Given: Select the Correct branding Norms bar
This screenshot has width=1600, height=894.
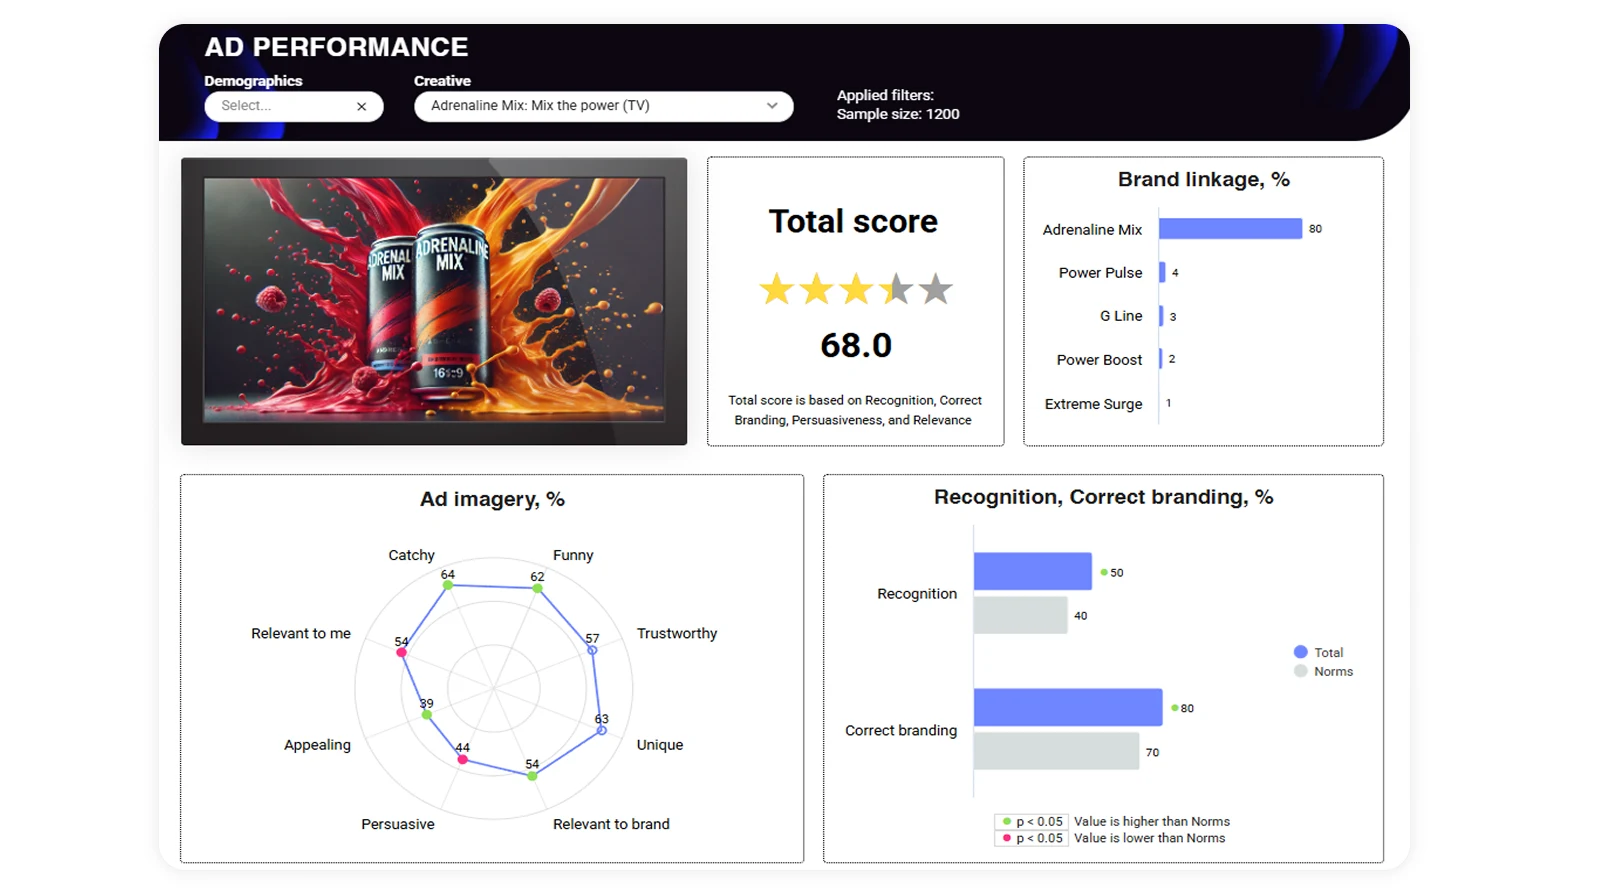Looking at the screenshot, I should click(1056, 751).
